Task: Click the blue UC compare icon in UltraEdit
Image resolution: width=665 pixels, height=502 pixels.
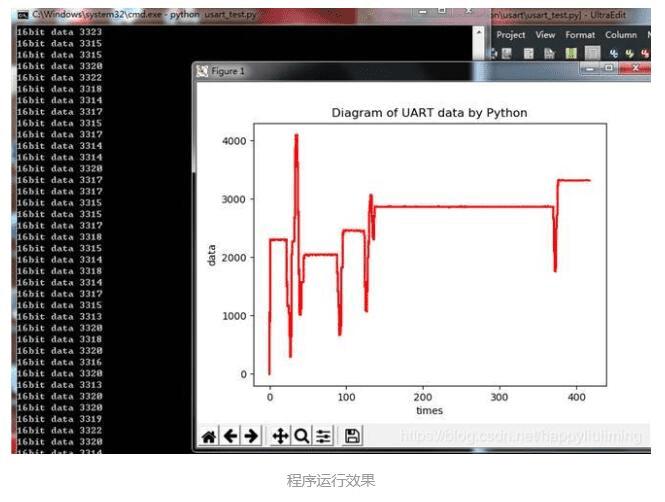Action: pos(613,53)
